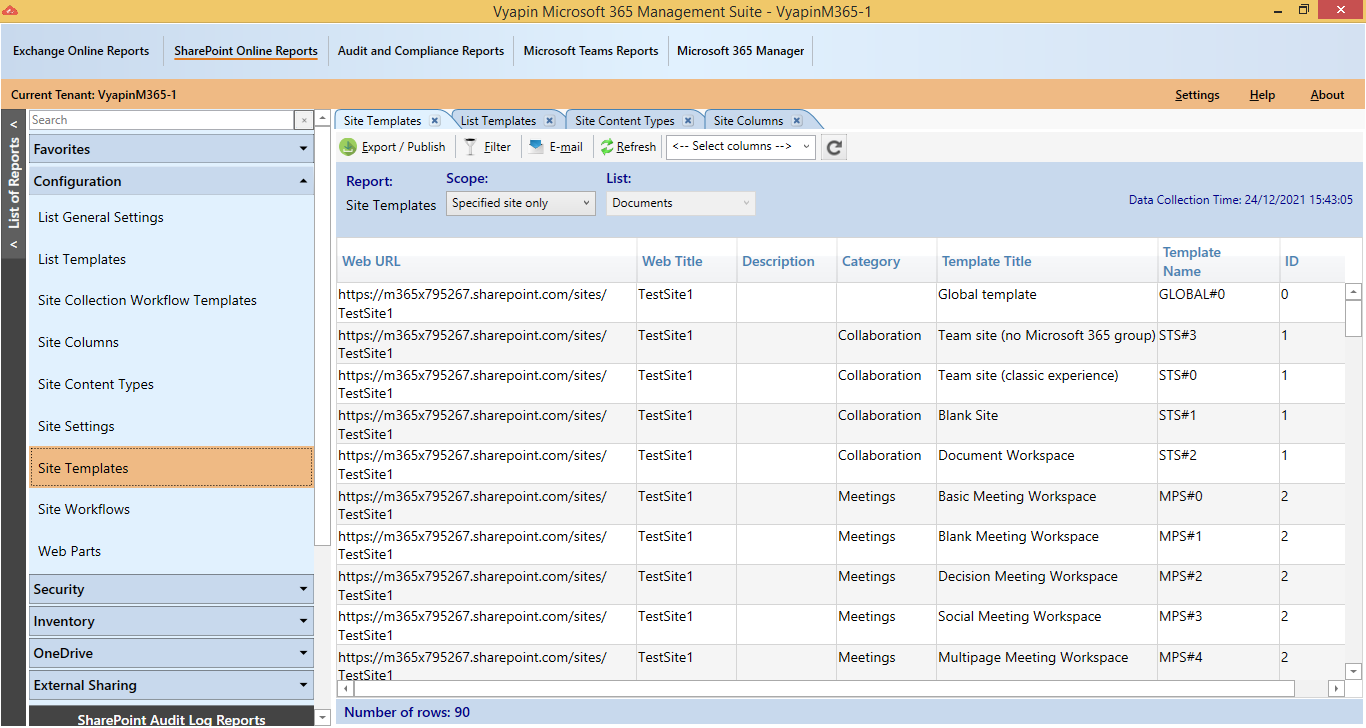1366x728 pixels.
Task: Click the Document Workspace cell
Action: [x=1046, y=463]
